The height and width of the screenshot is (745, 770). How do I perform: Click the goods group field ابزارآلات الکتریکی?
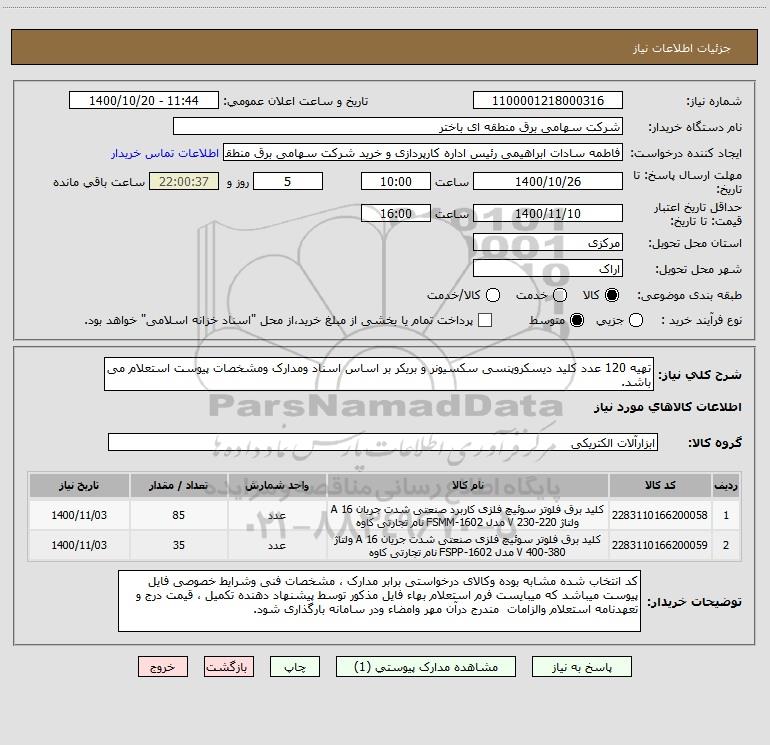pyautogui.click(x=383, y=442)
